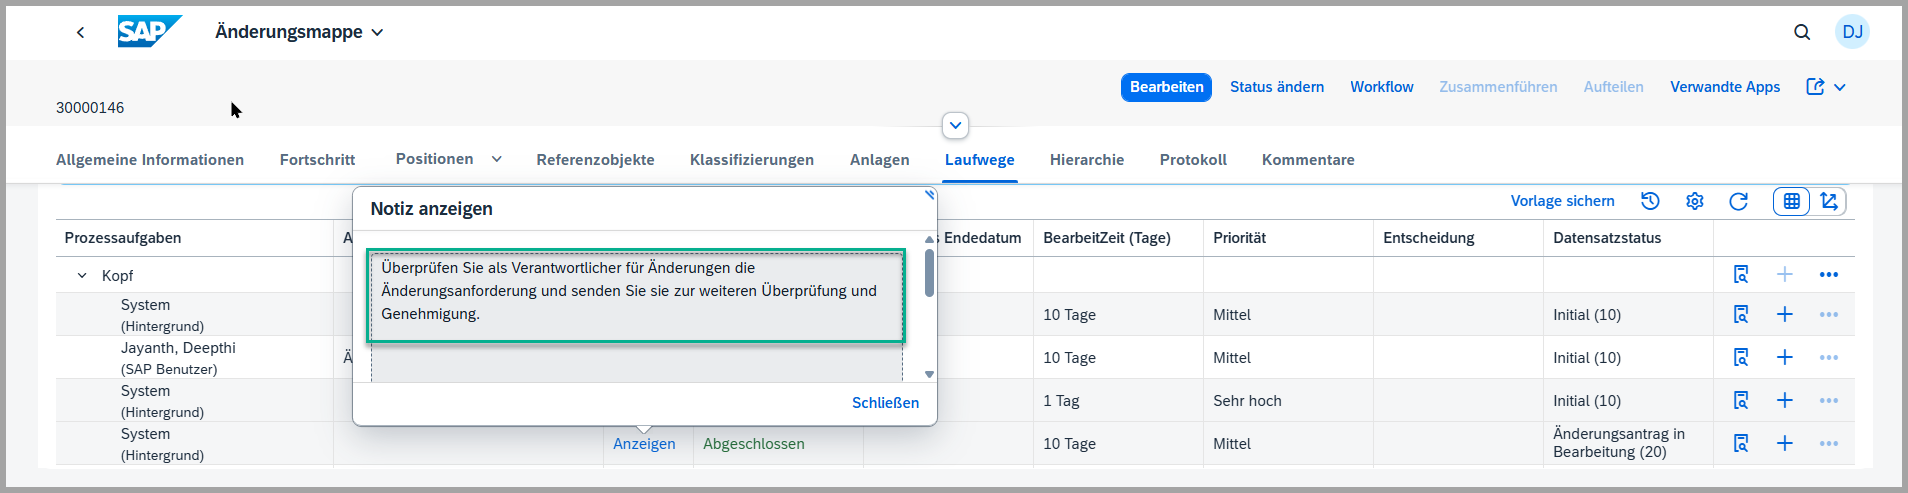Refresh the Laufwege table
The width and height of the screenshot is (1908, 493).
click(1738, 201)
